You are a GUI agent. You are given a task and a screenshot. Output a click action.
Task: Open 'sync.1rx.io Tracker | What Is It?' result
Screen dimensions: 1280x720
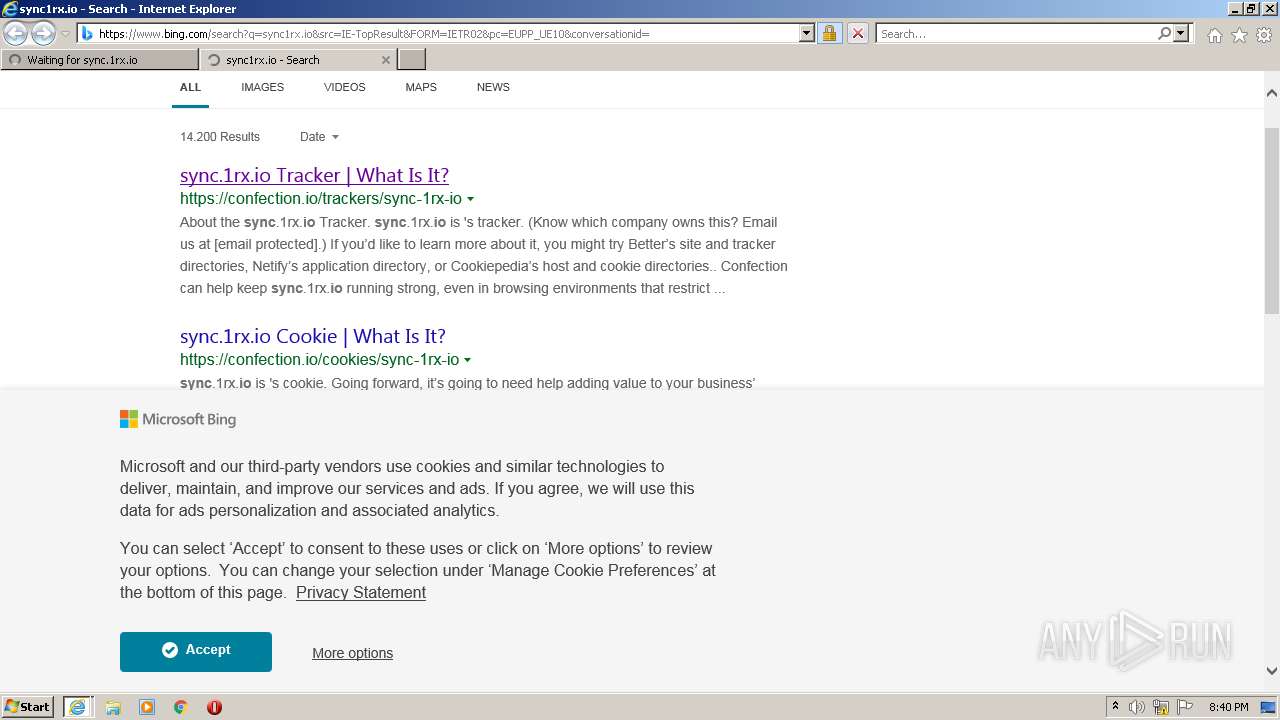click(314, 175)
